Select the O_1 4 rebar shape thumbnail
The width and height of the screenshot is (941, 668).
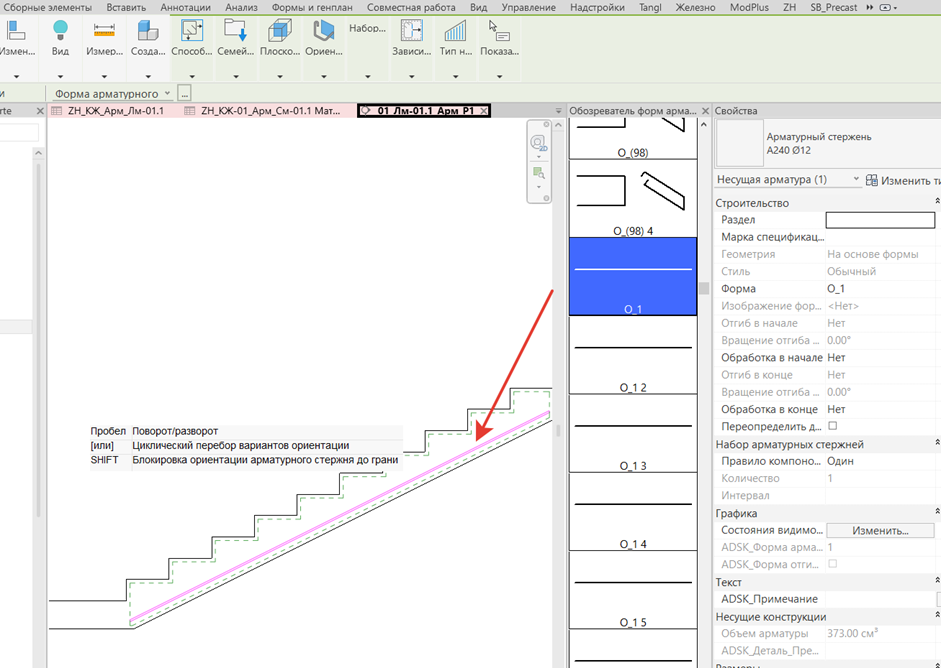tap(633, 511)
